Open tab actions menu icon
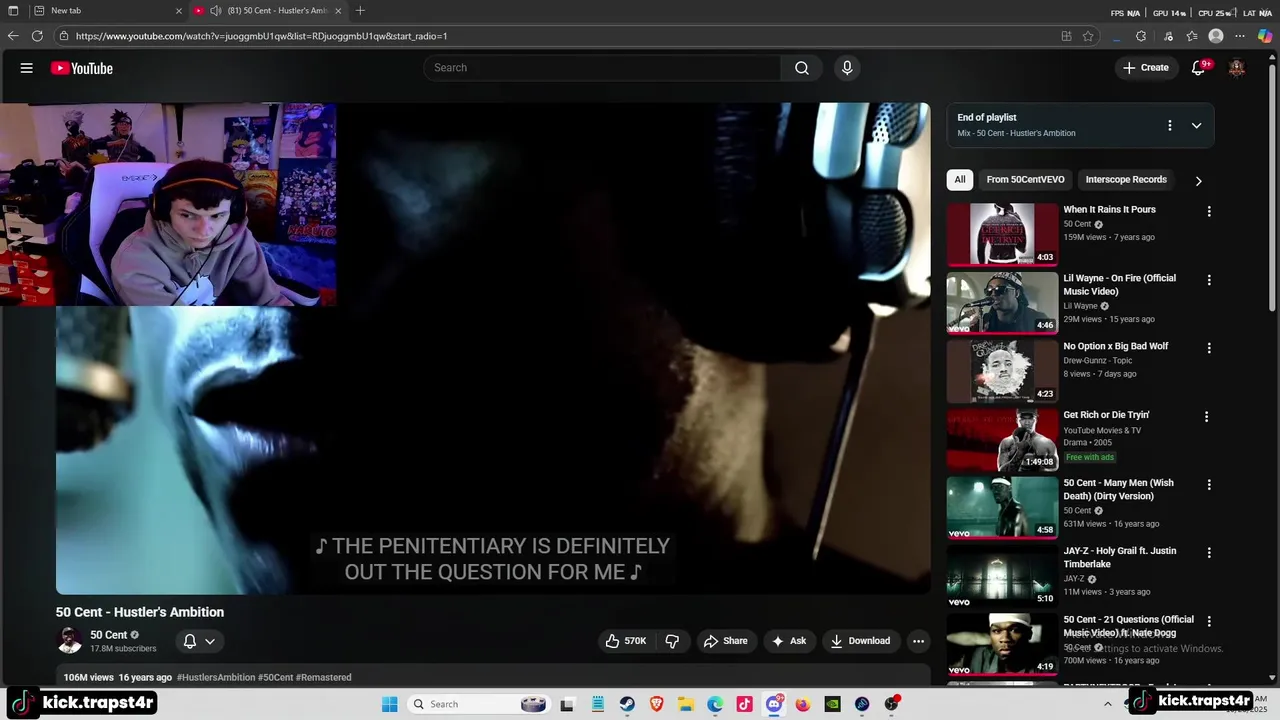Image resolution: width=1280 pixels, height=720 pixels. pyautogui.click(x=13, y=11)
